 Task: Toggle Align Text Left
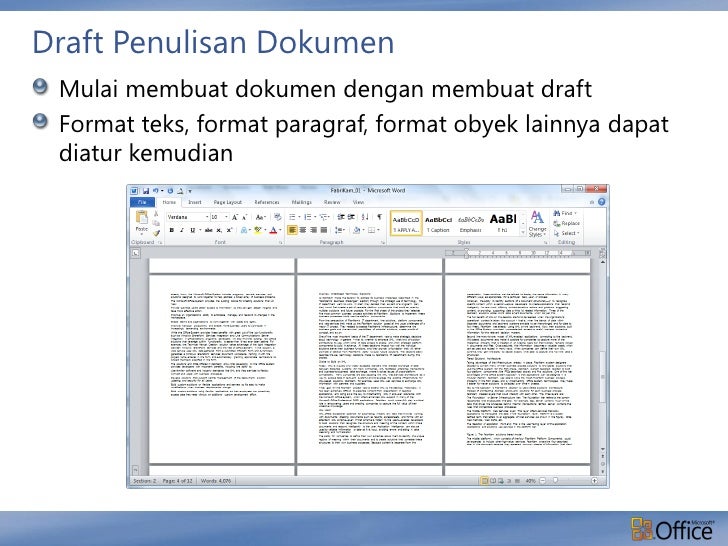pyautogui.click(x=292, y=230)
